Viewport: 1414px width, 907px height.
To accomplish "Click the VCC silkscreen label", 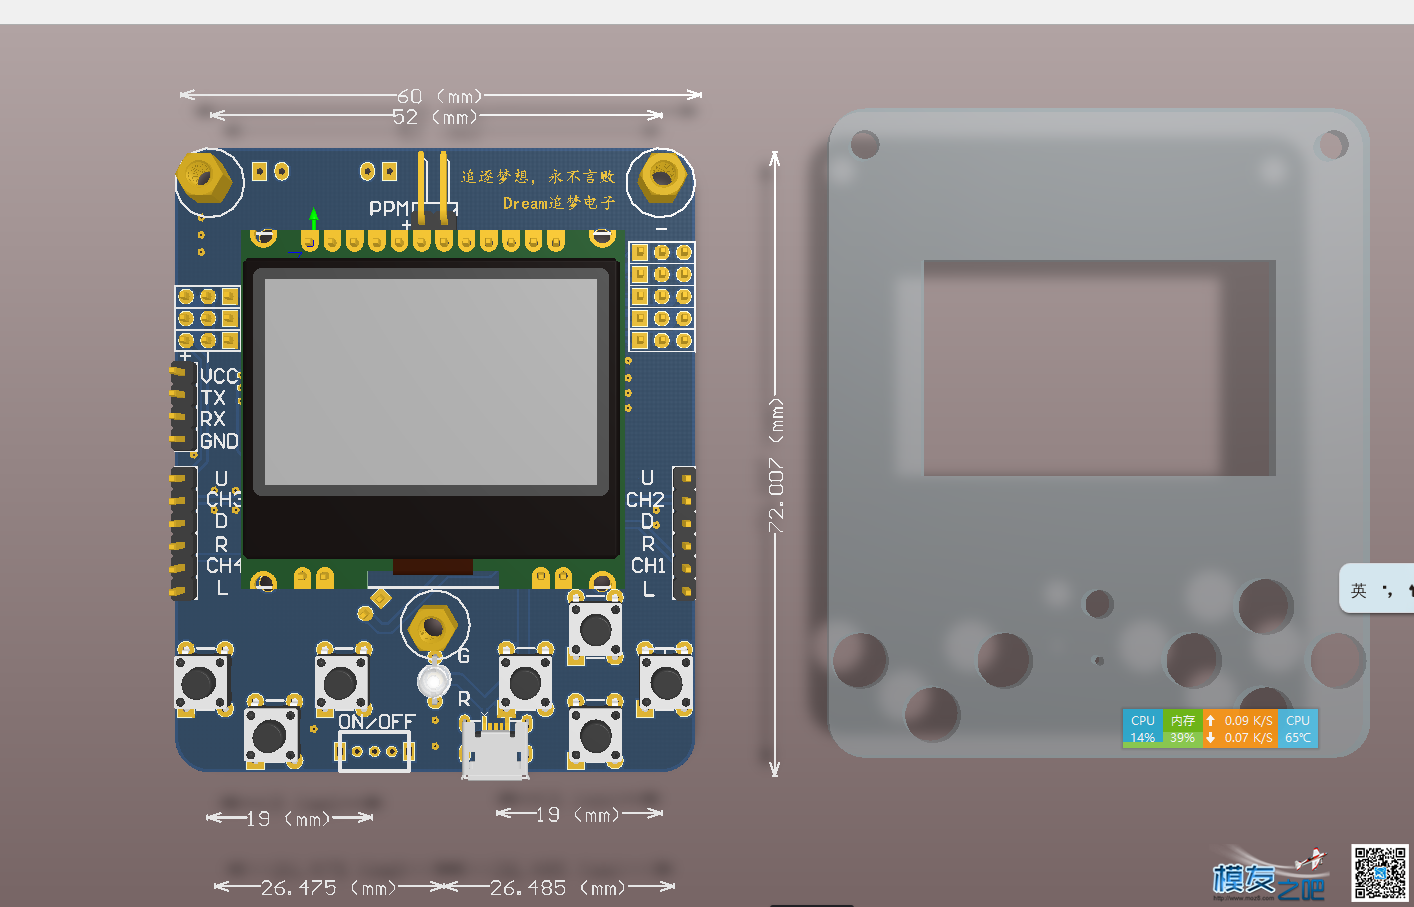I will click(x=219, y=376).
